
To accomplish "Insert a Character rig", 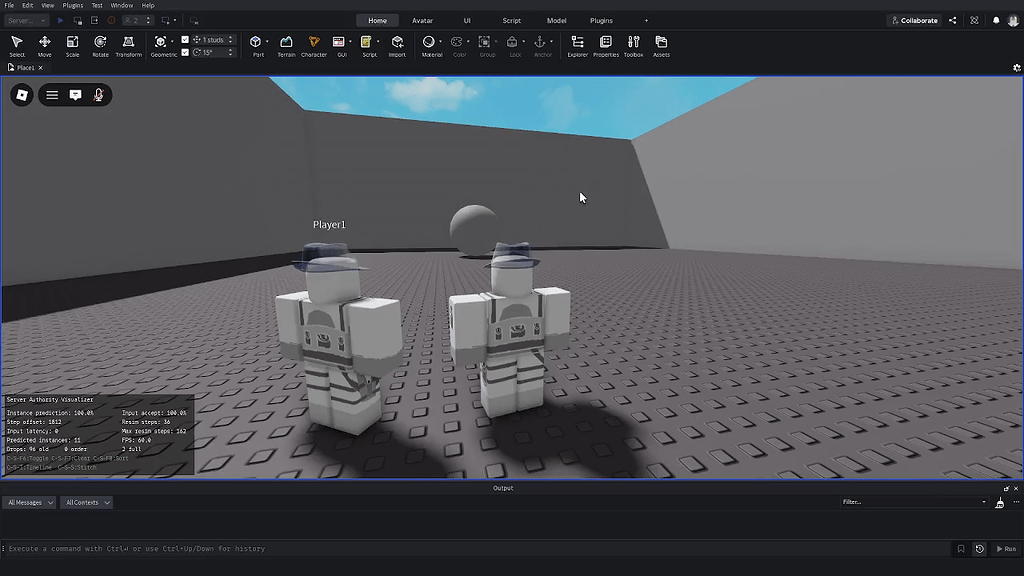I will coord(313,46).
